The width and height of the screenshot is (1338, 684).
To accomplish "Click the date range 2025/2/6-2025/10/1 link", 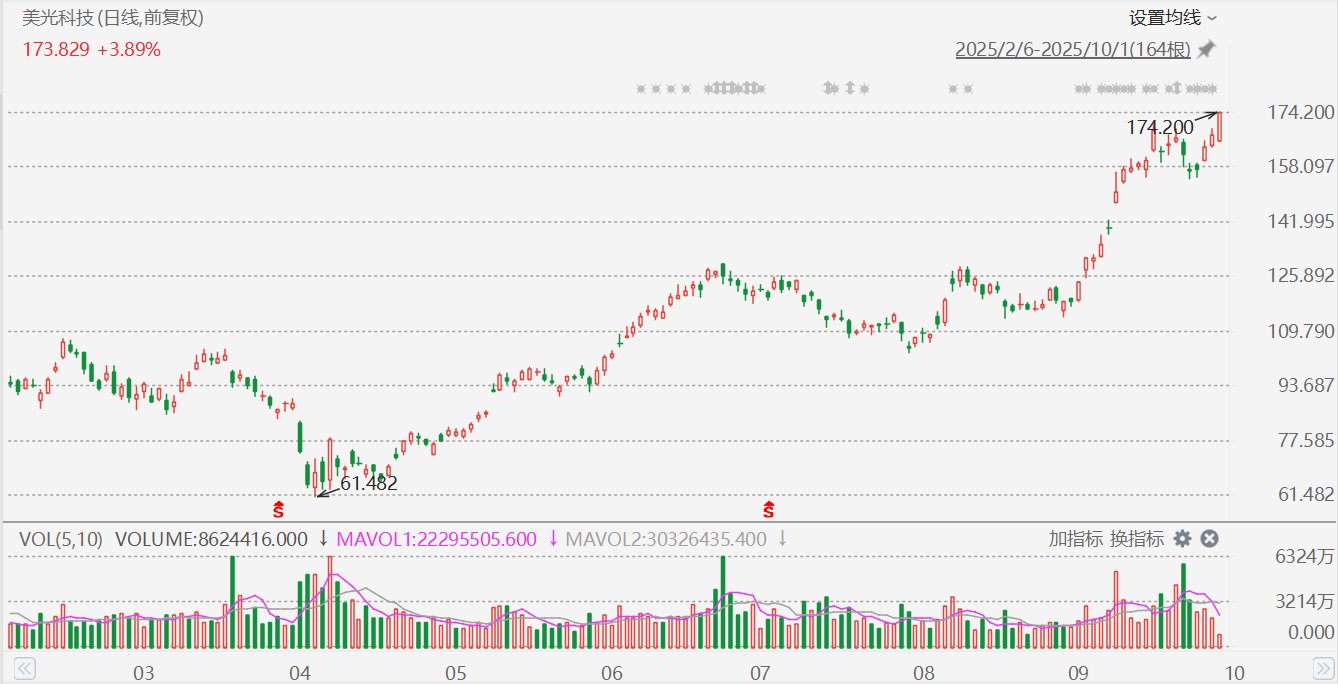I will tap(1073, 49).
